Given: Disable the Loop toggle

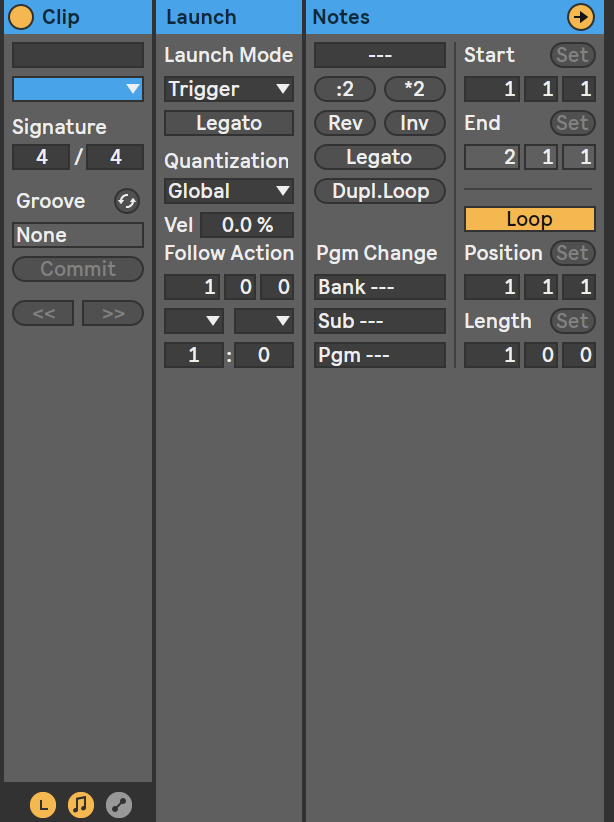Looking at the screenshot, I should tap(529, 219).
